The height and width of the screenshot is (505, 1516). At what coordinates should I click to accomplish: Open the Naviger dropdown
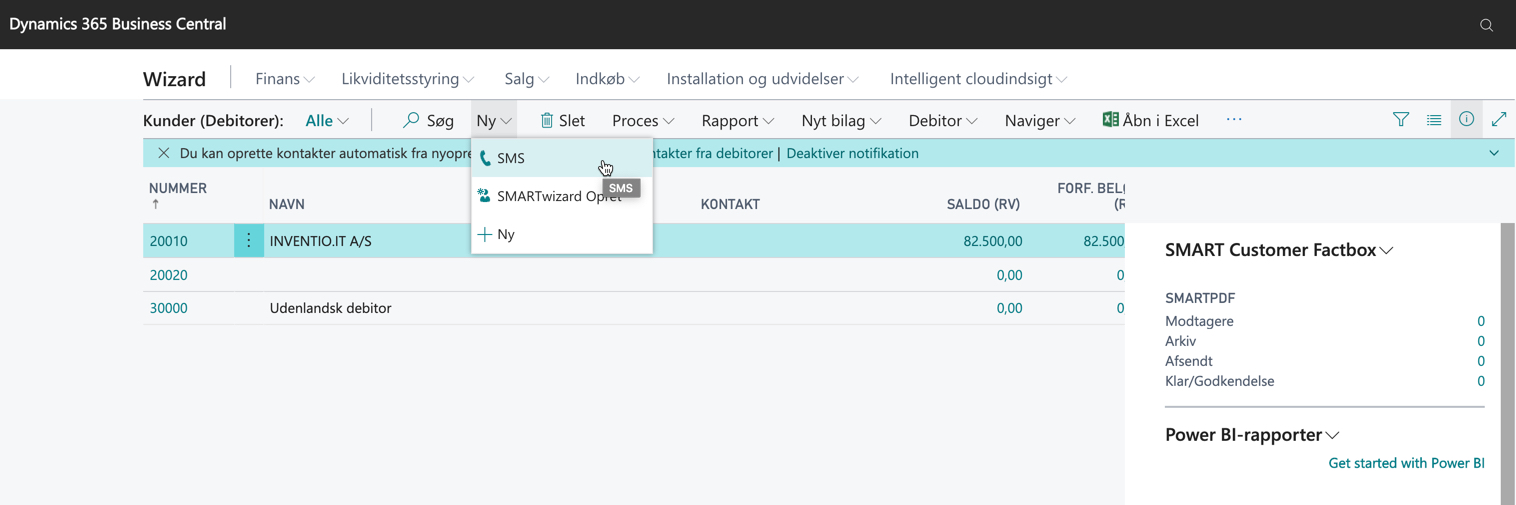tap(1040, 120)
